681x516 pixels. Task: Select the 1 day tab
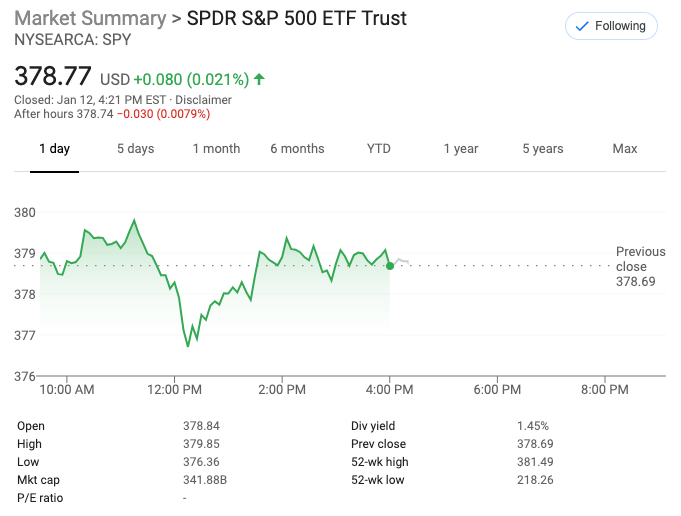click(54, 149)
